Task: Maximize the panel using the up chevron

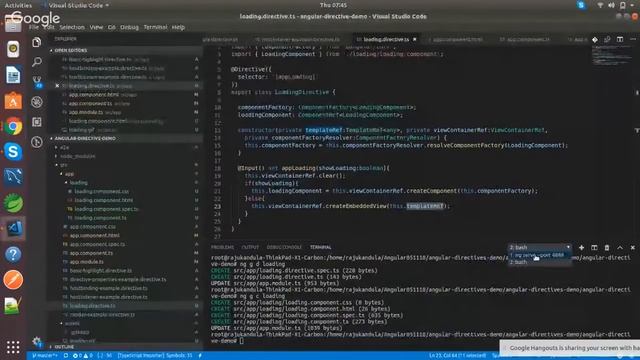Action: click(x=620, y=247)
